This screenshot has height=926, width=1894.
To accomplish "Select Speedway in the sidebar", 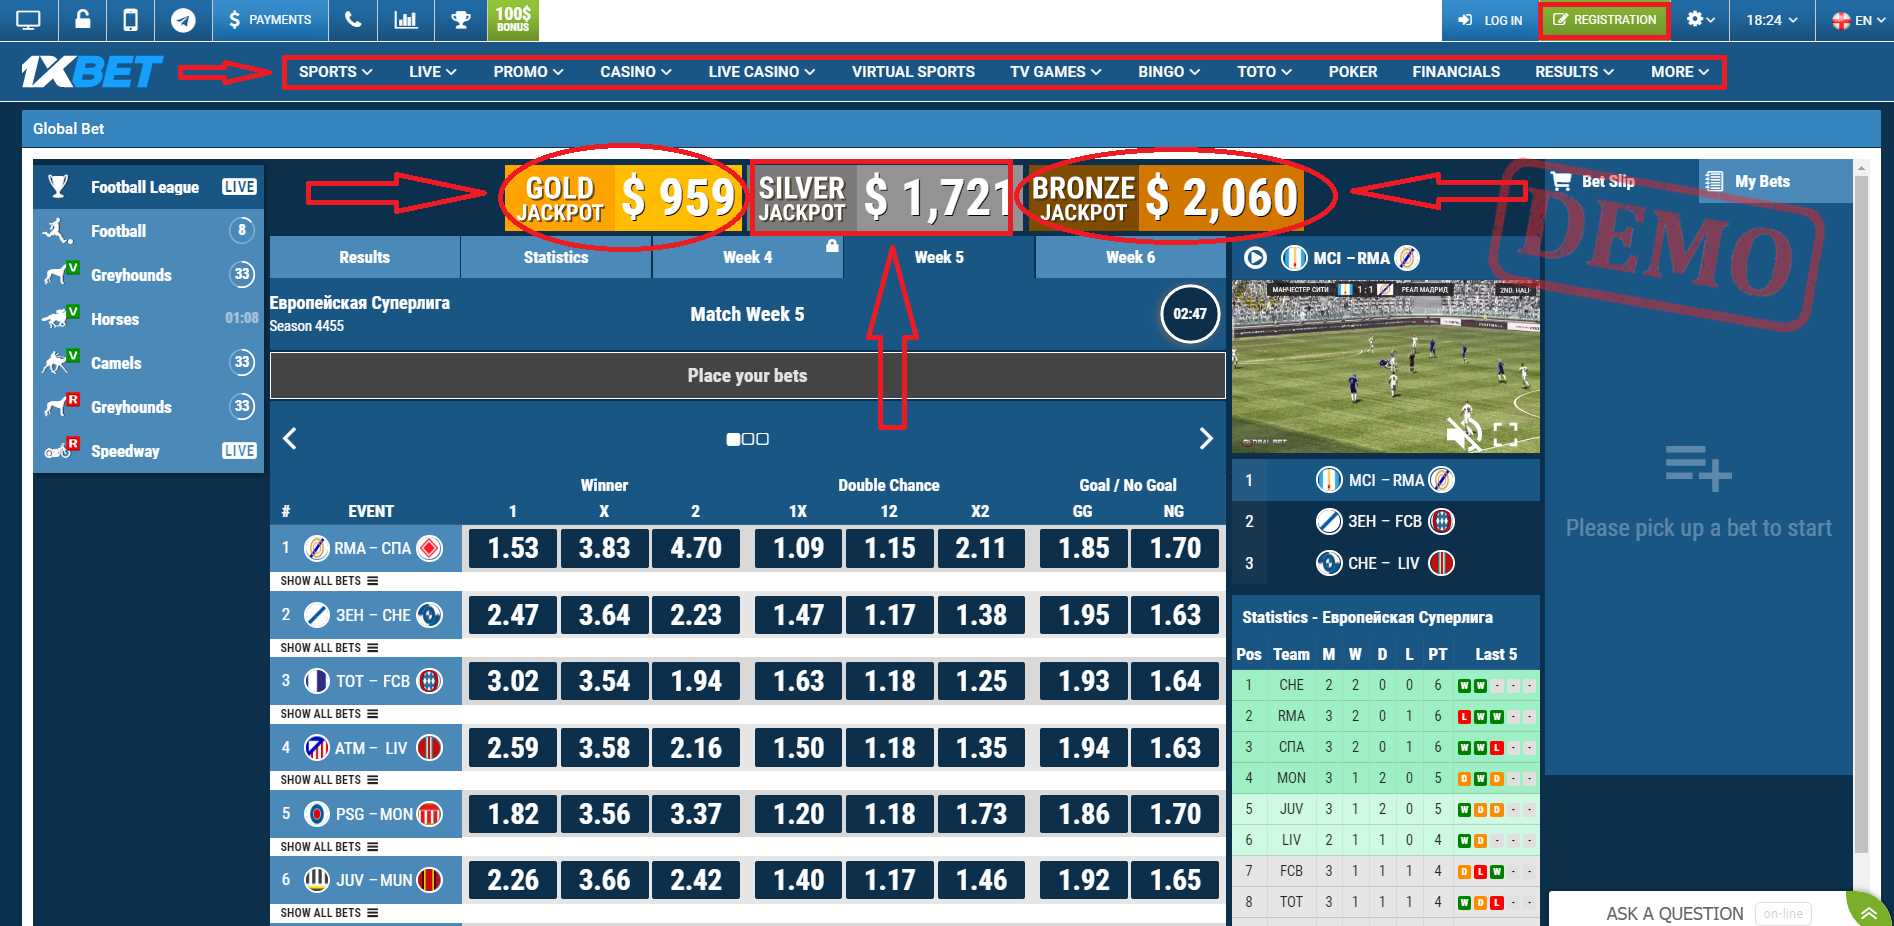I will (148, 451).
